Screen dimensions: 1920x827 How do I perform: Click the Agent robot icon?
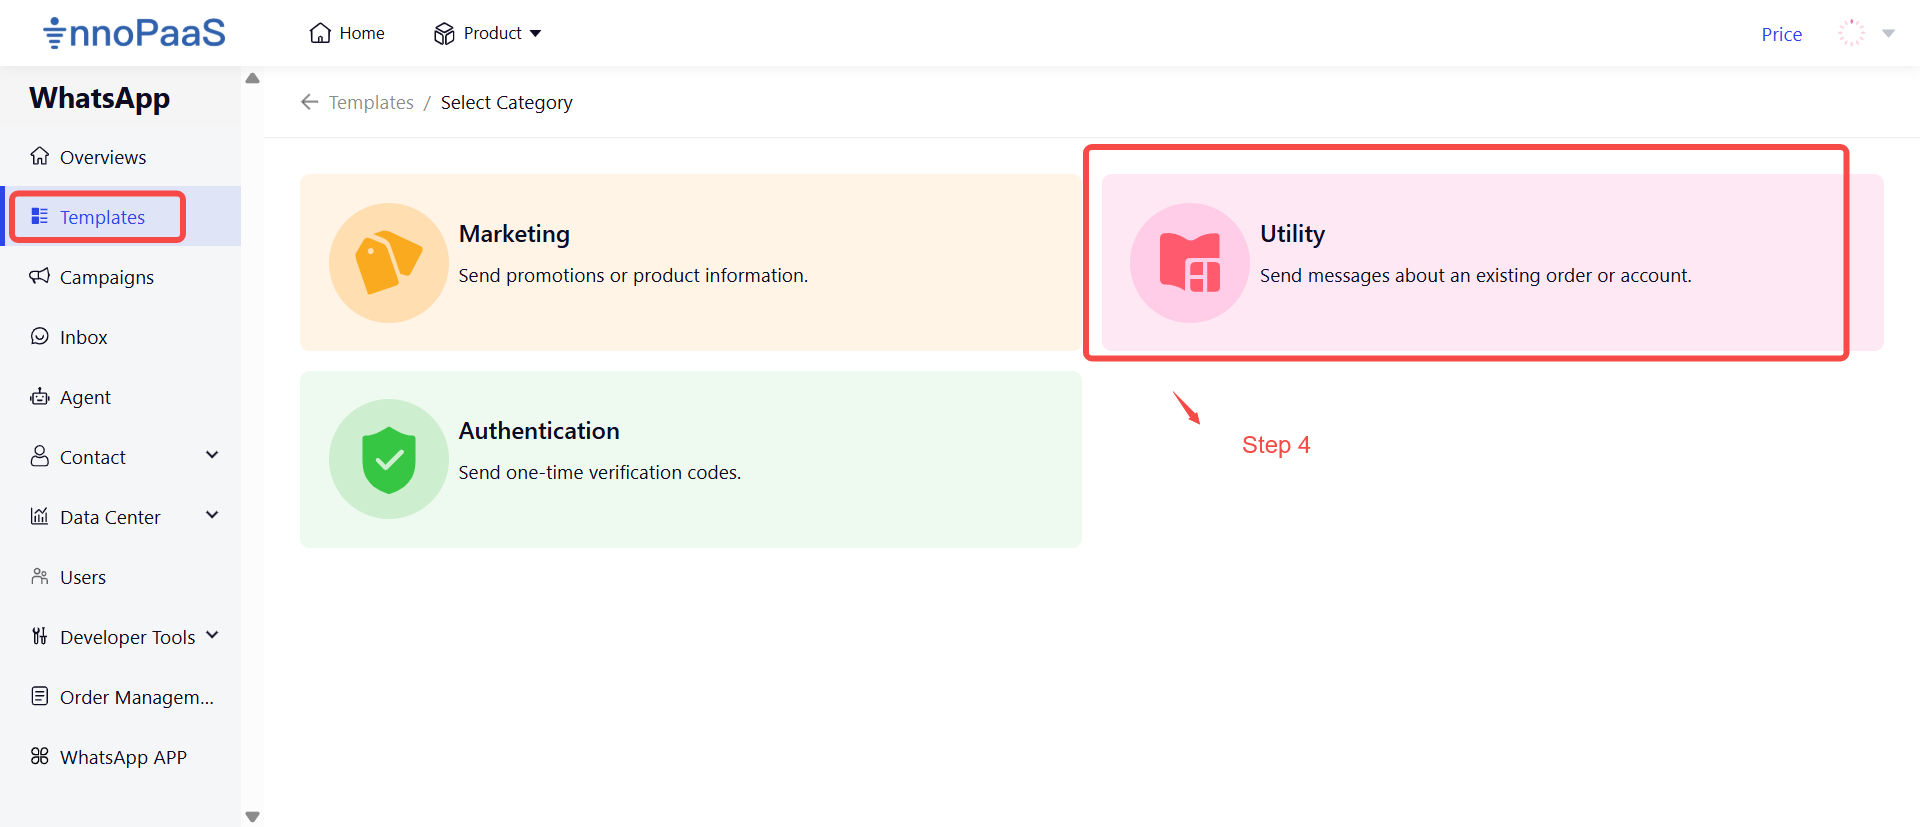[40, 396]
